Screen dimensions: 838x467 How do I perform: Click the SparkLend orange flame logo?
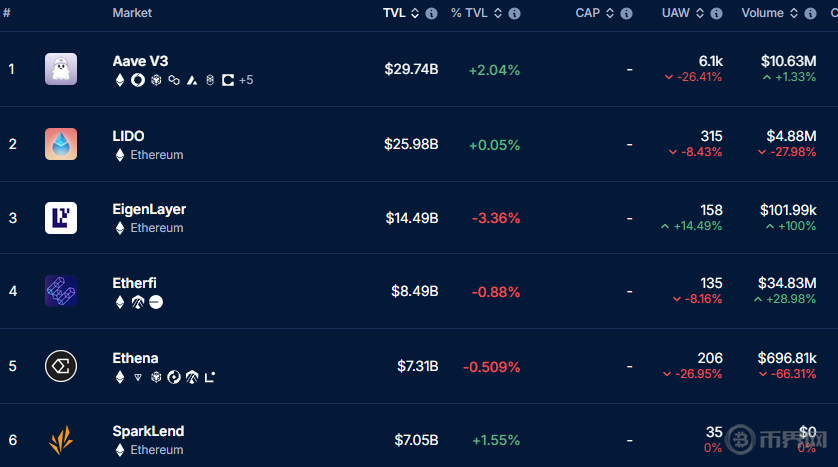61,440
